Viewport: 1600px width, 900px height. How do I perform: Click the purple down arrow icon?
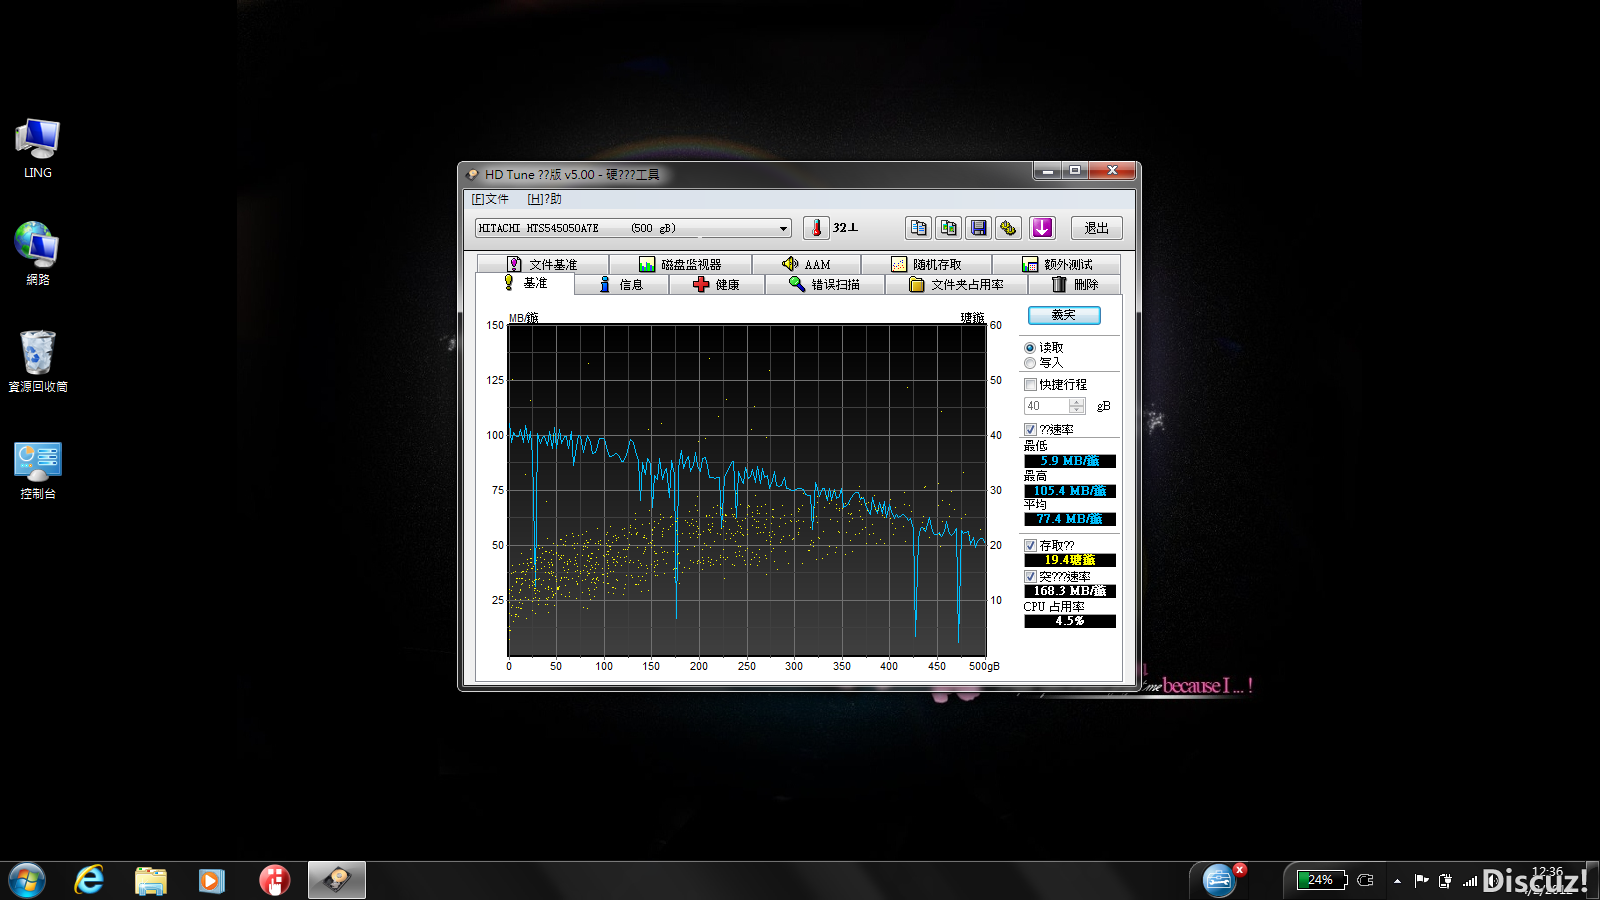pos(1042,228)
